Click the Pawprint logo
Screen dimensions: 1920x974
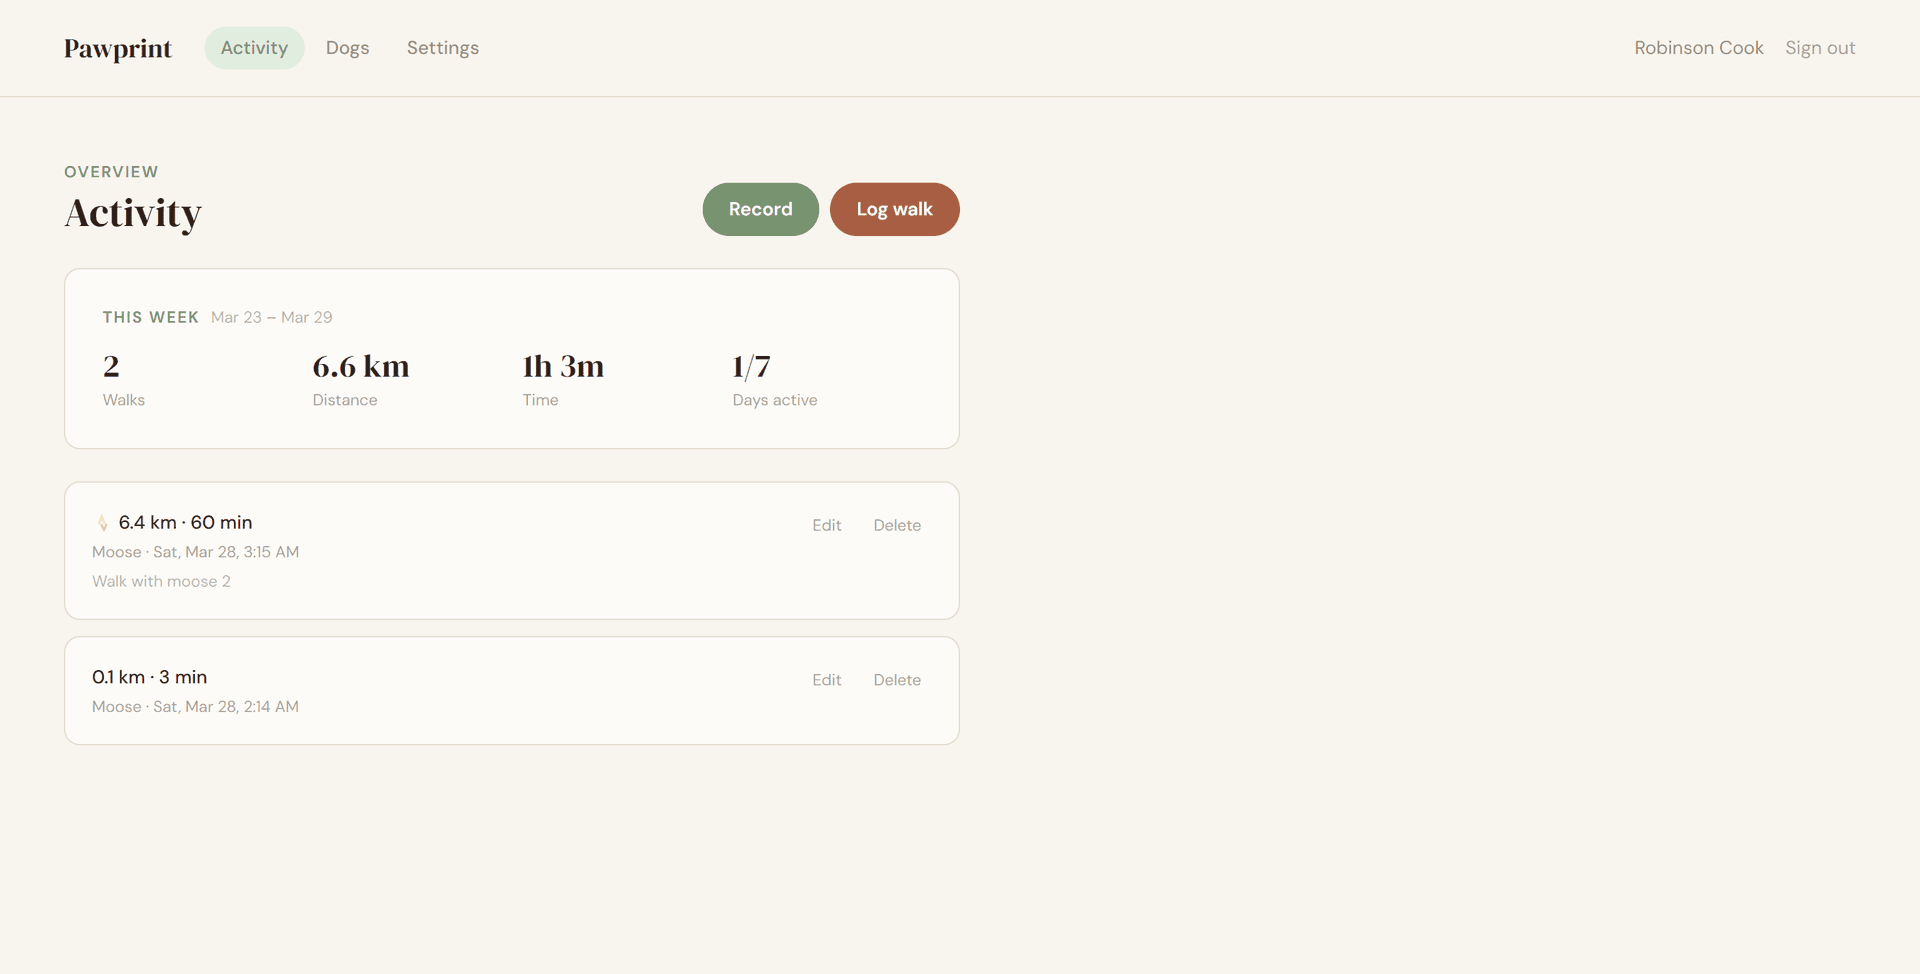(x=117, y=48)
